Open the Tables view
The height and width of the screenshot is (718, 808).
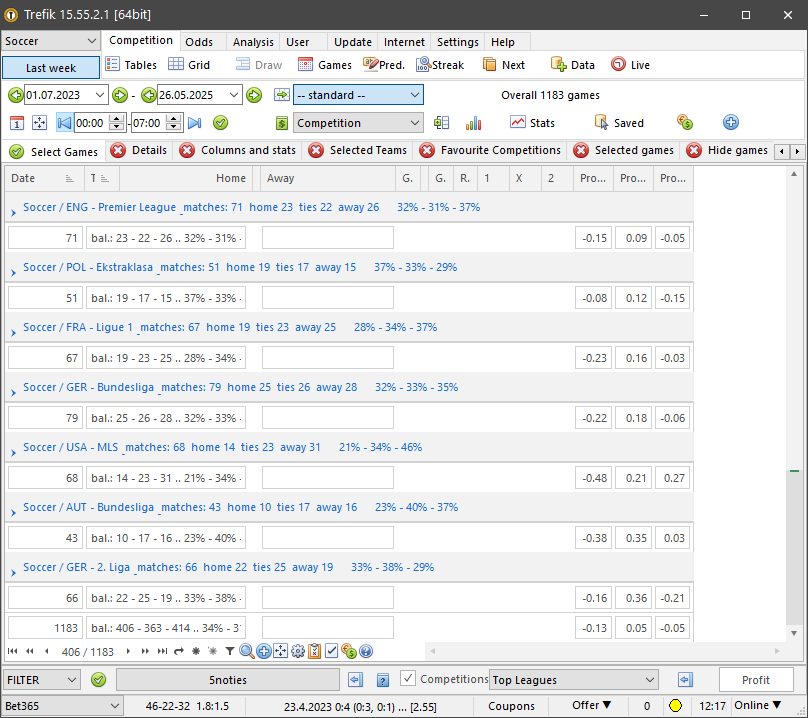click(x=131, y=65)
